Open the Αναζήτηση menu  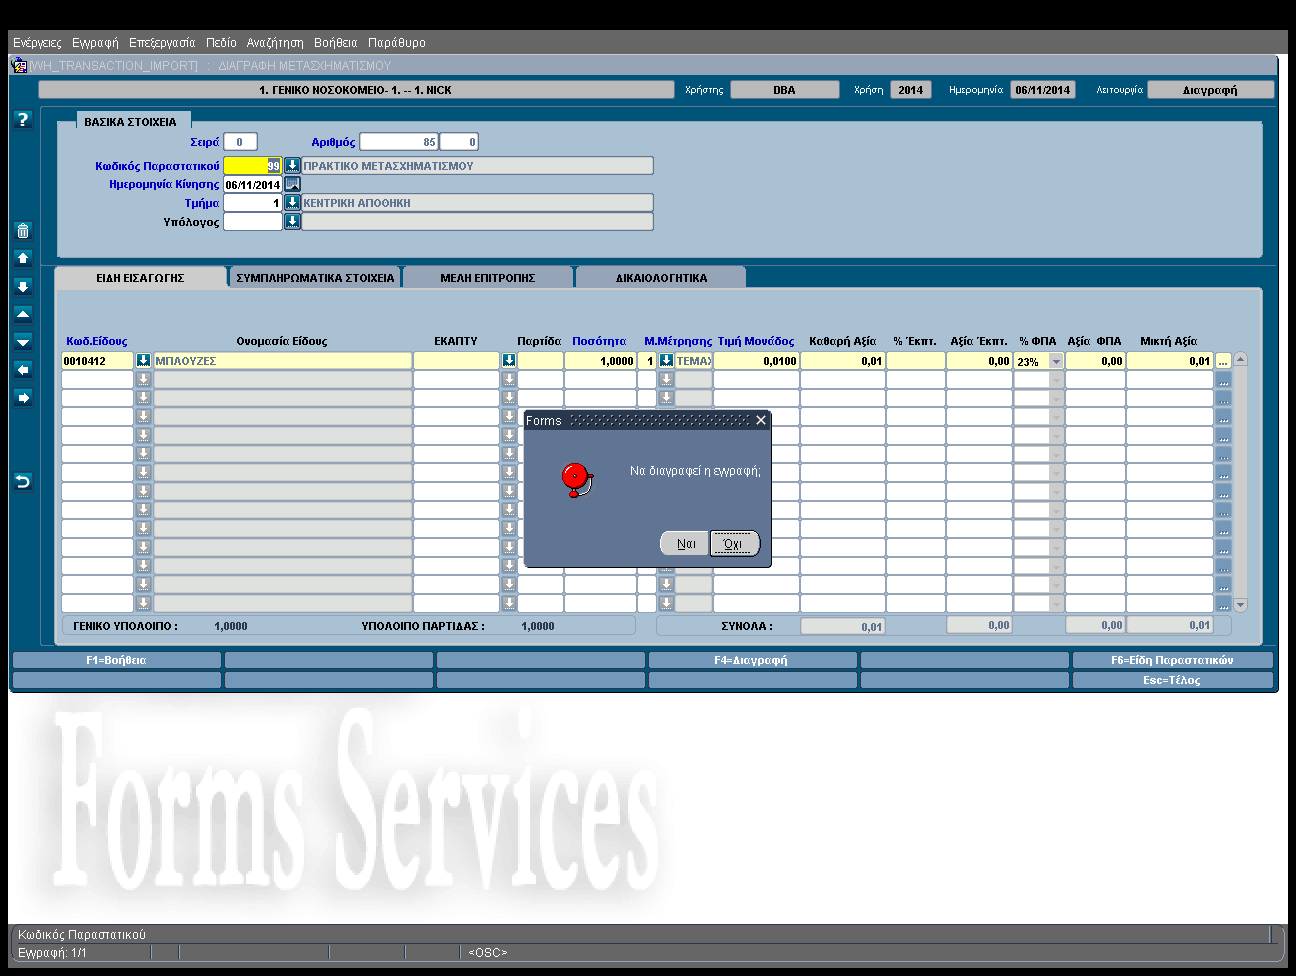tap(275, 43)
